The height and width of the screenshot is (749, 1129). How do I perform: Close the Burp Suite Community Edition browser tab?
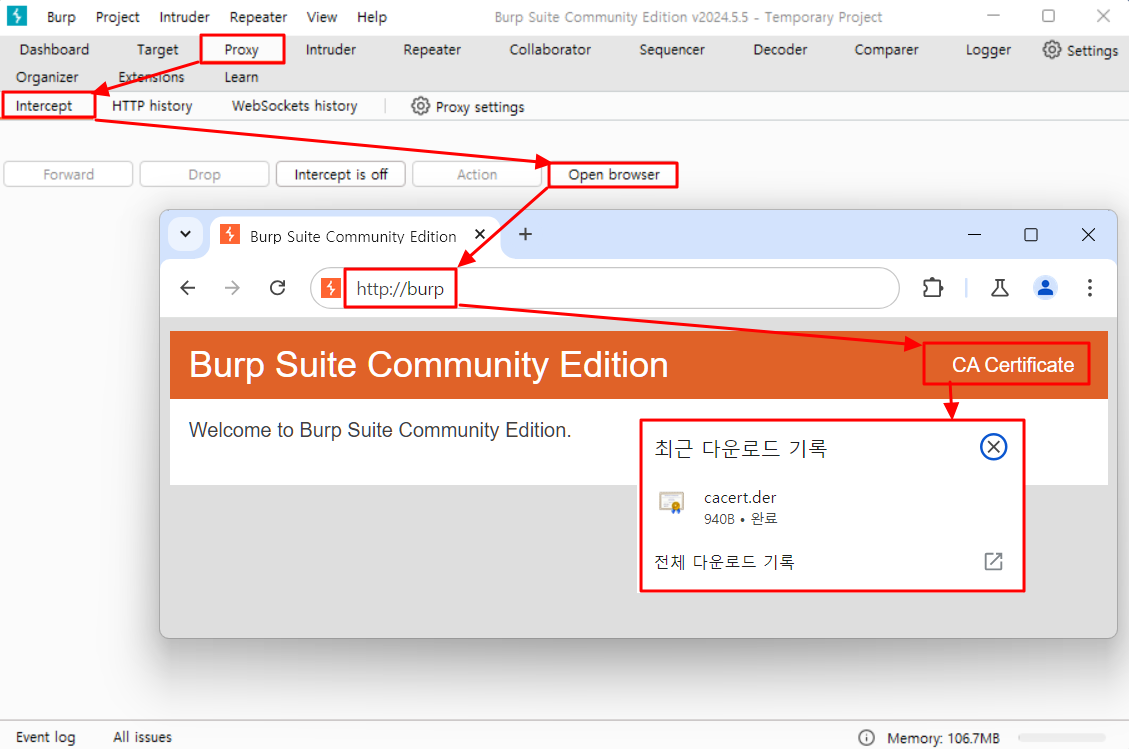(x=480, y=235)
